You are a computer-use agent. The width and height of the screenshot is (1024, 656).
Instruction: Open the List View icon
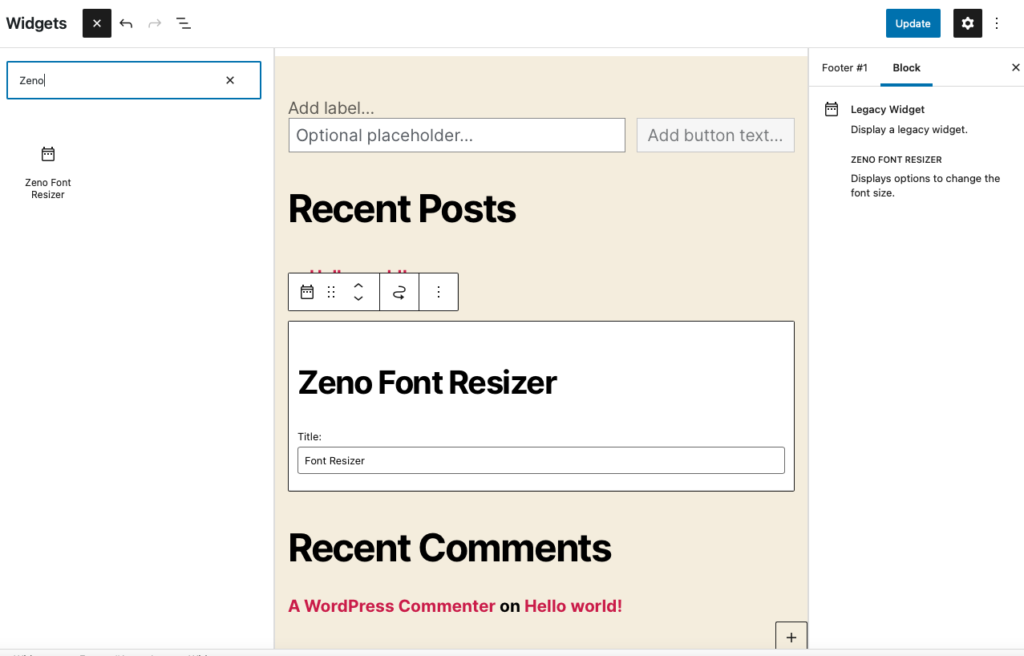184,22
